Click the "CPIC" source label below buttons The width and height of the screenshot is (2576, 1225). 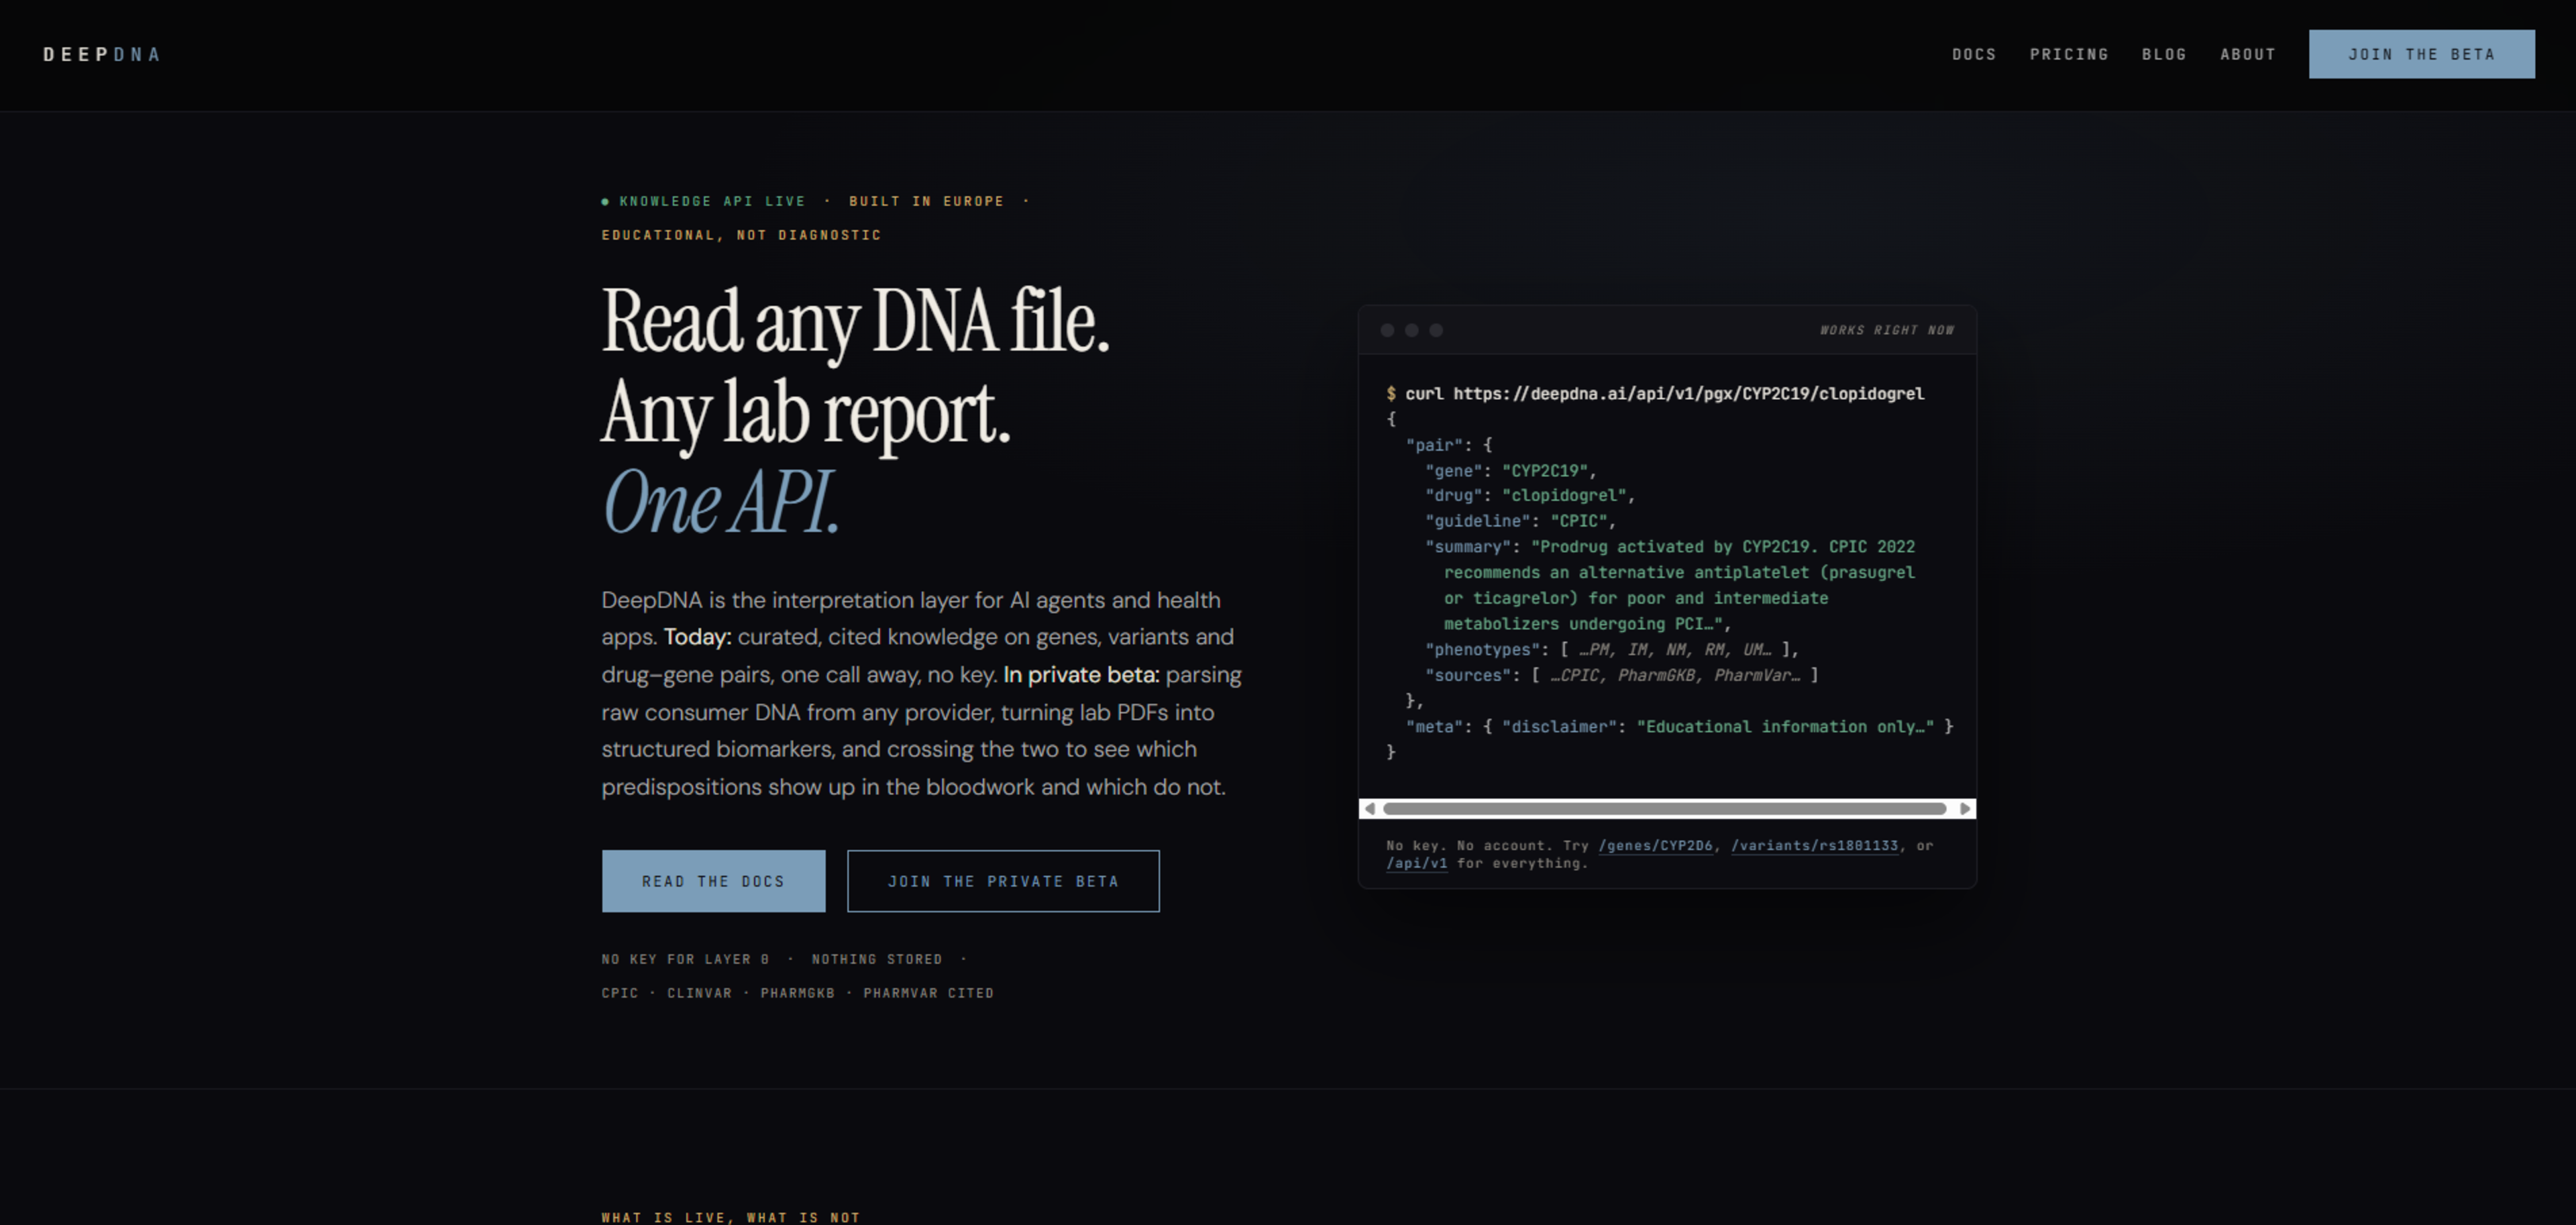(x=619, y=993)
